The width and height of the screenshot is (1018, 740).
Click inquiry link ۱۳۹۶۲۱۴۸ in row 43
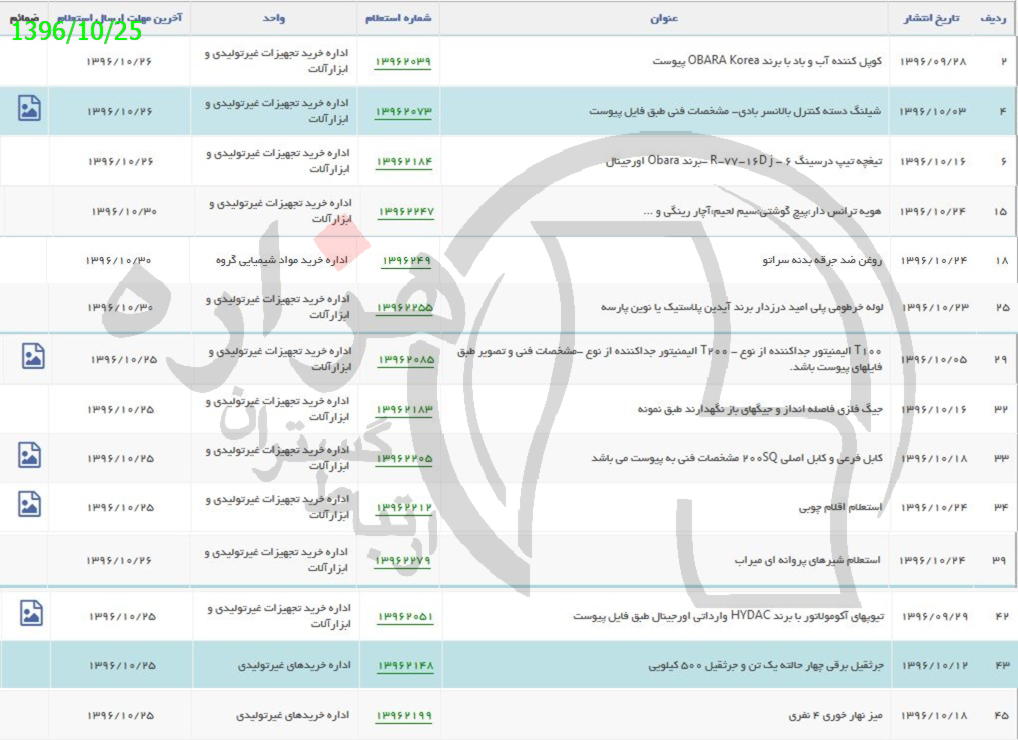point(405,666)
